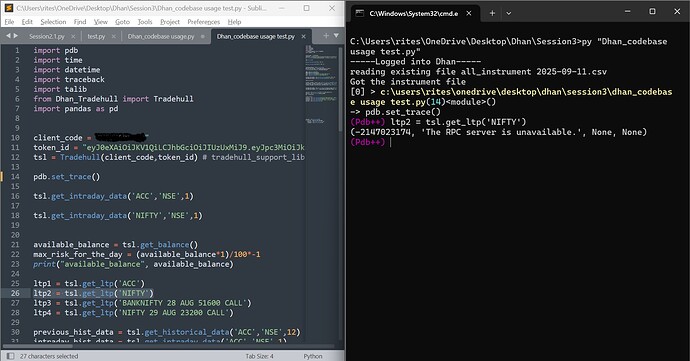Click "ltp1 = tsl.get_ltp('ACC')" line
Screen dimensions: 690x361
pyautogui.click(x=89, y=283)
